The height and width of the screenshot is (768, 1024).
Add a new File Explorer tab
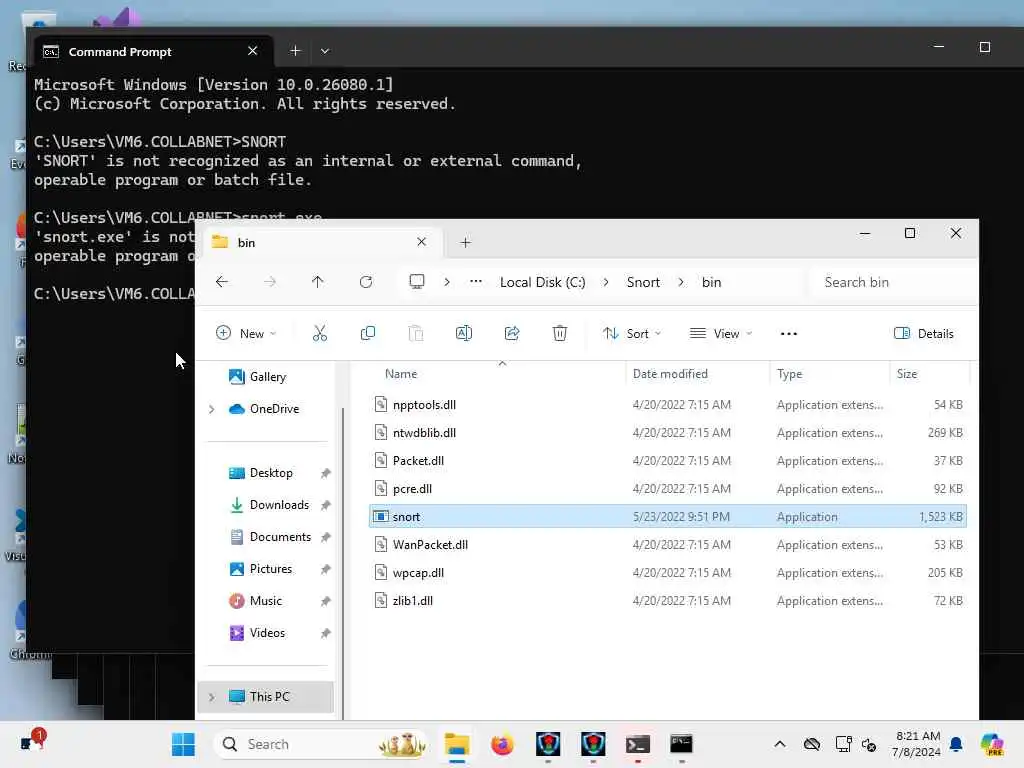[465, 243]
